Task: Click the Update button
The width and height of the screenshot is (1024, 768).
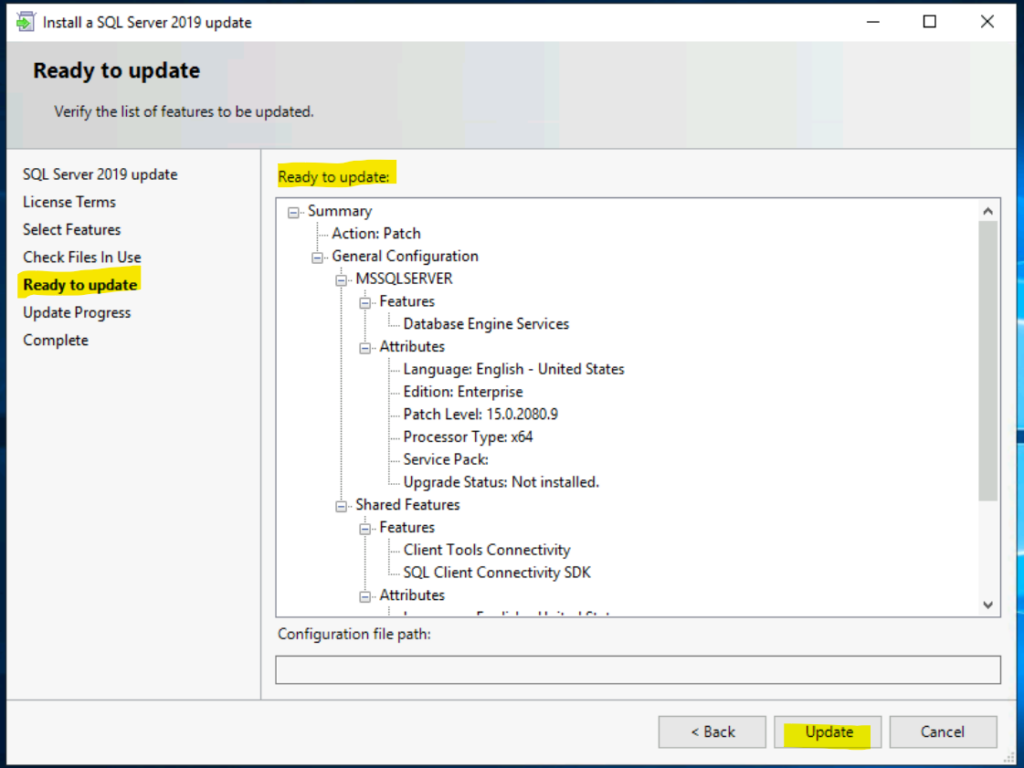Action: [827, 731]
